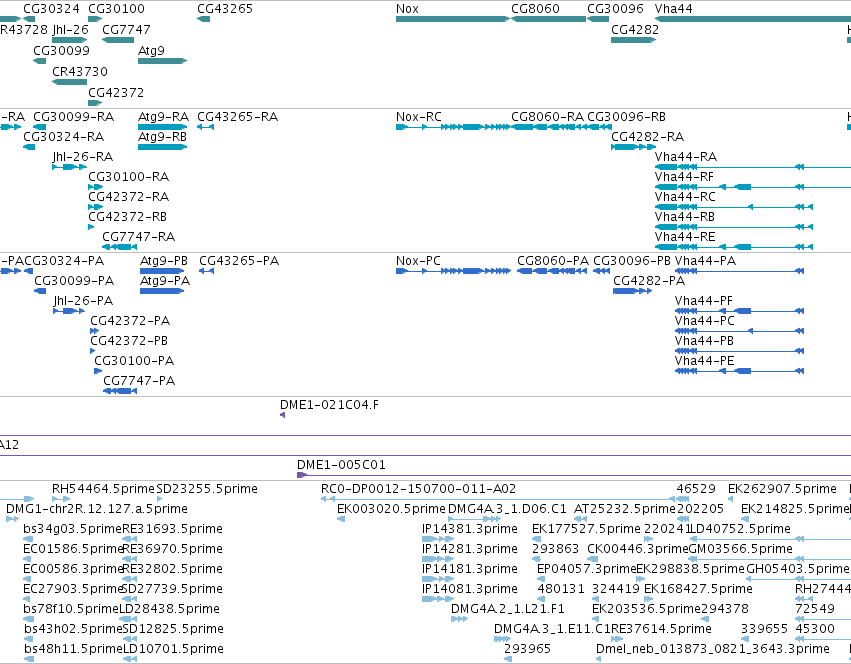Click the CG30099 gene feature

pos(40,61)
